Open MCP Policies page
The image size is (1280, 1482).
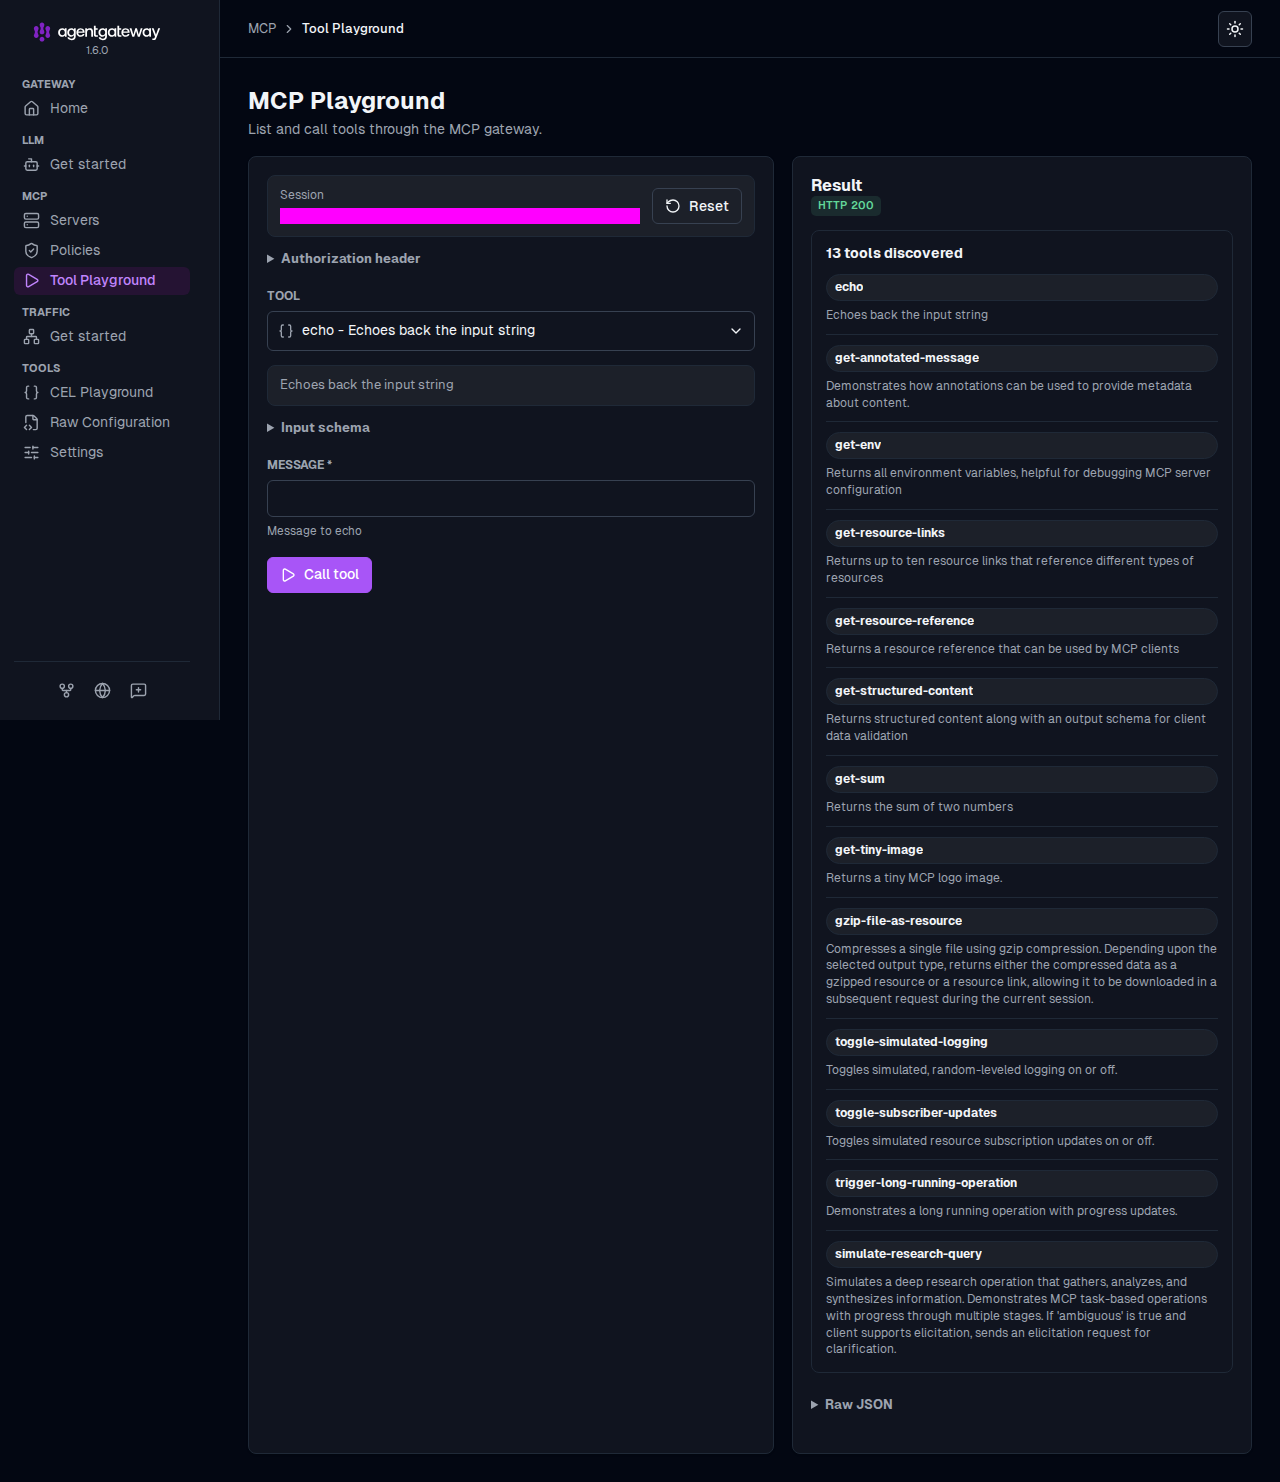point(102,250)
